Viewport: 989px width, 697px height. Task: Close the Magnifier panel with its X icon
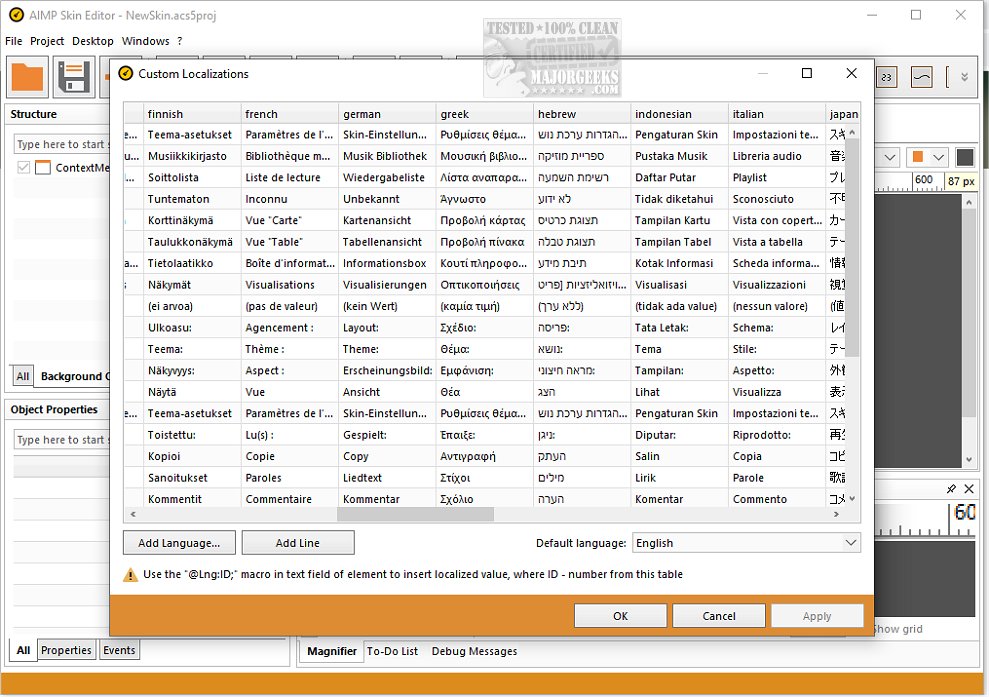(968, 489)
